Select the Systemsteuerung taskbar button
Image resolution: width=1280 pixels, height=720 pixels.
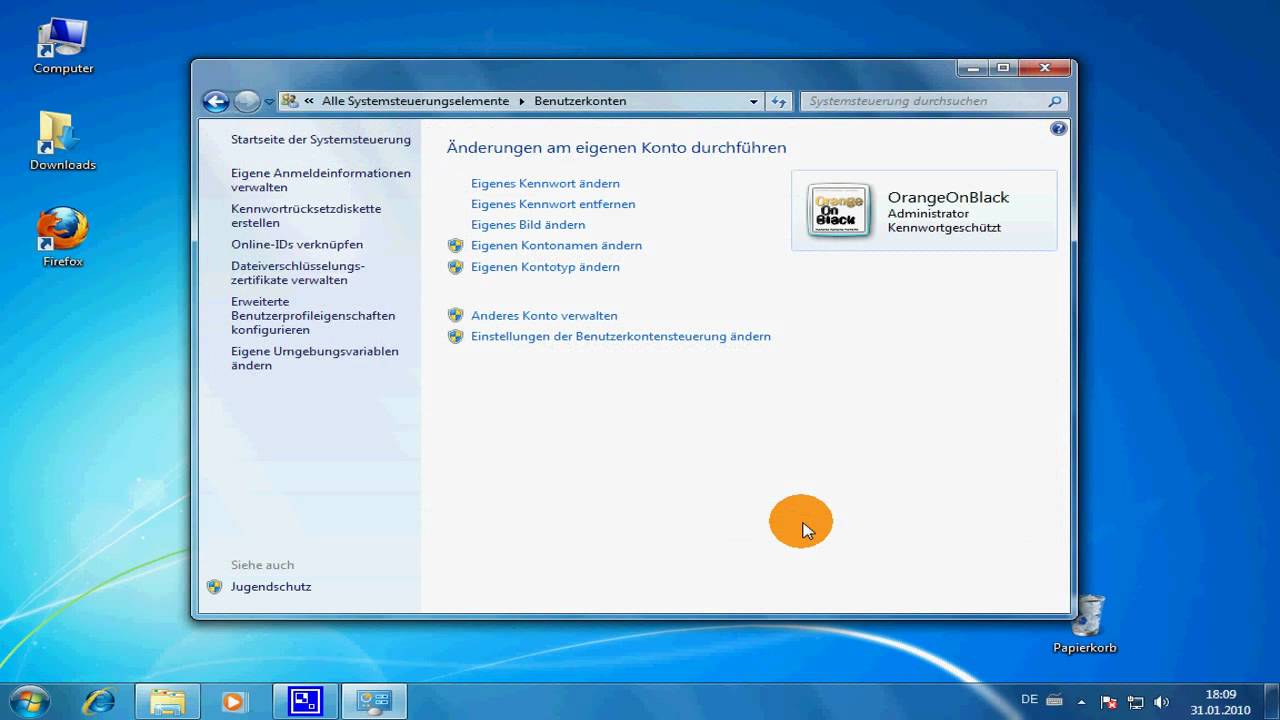(x=372, y=702)
